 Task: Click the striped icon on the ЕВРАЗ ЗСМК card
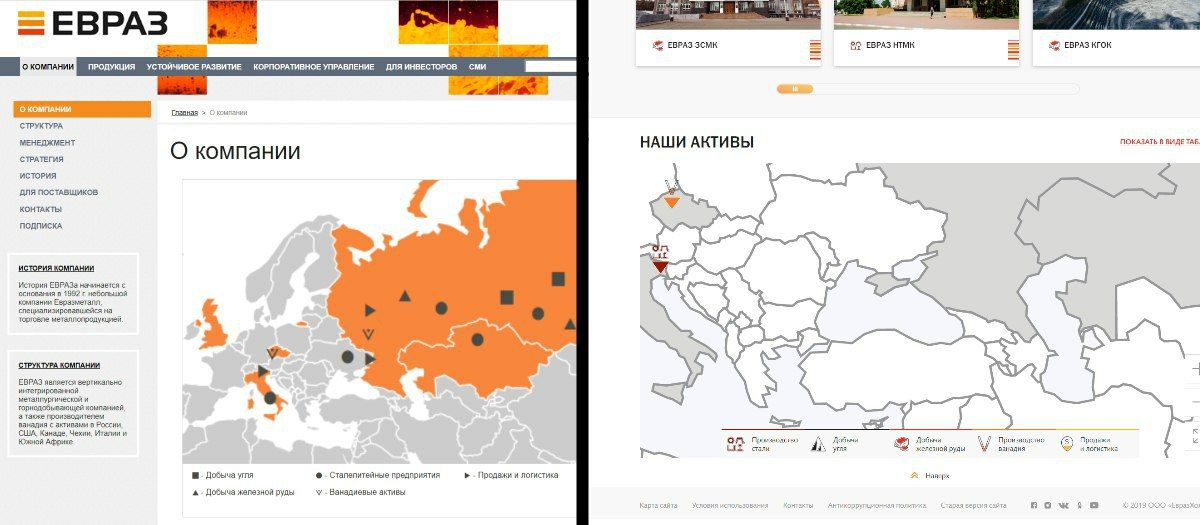coord(815,50)
